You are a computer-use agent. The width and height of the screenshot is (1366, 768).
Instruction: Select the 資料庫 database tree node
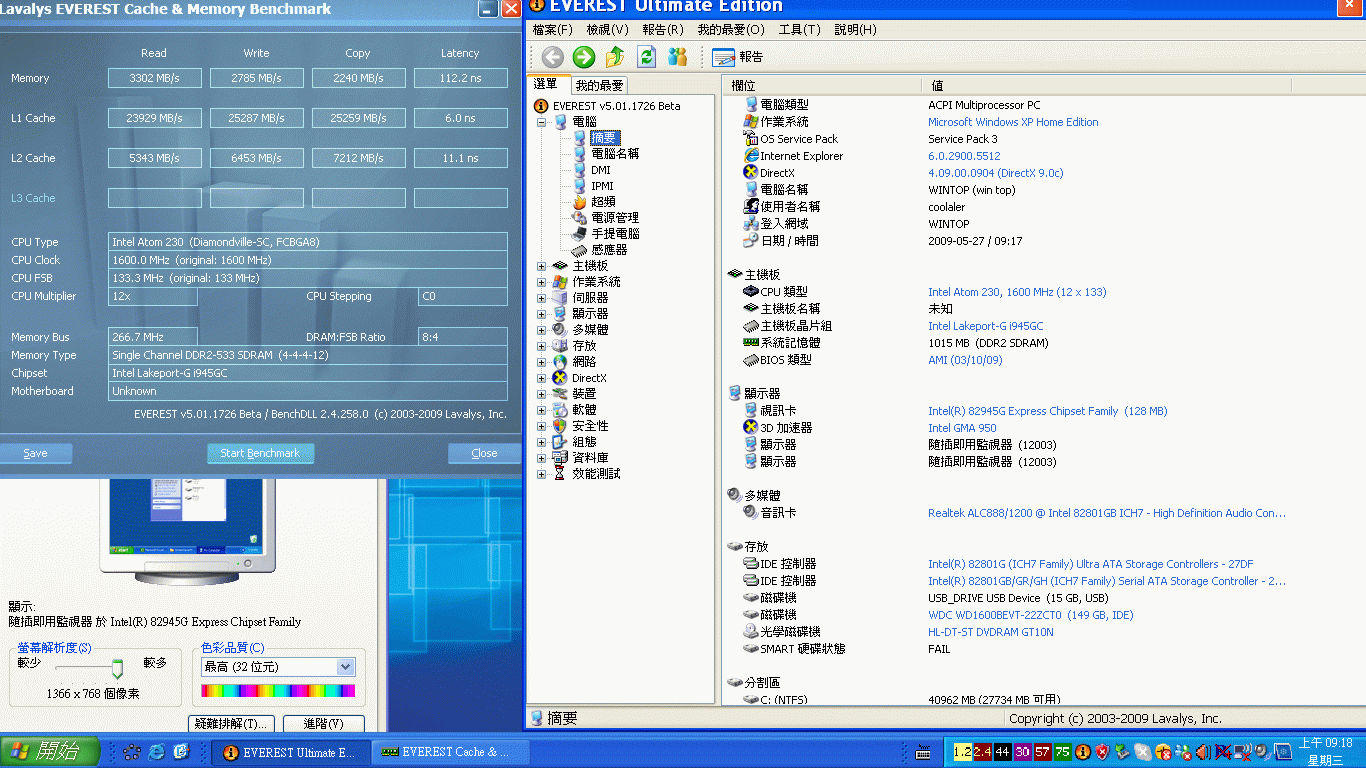coord(590,458)
